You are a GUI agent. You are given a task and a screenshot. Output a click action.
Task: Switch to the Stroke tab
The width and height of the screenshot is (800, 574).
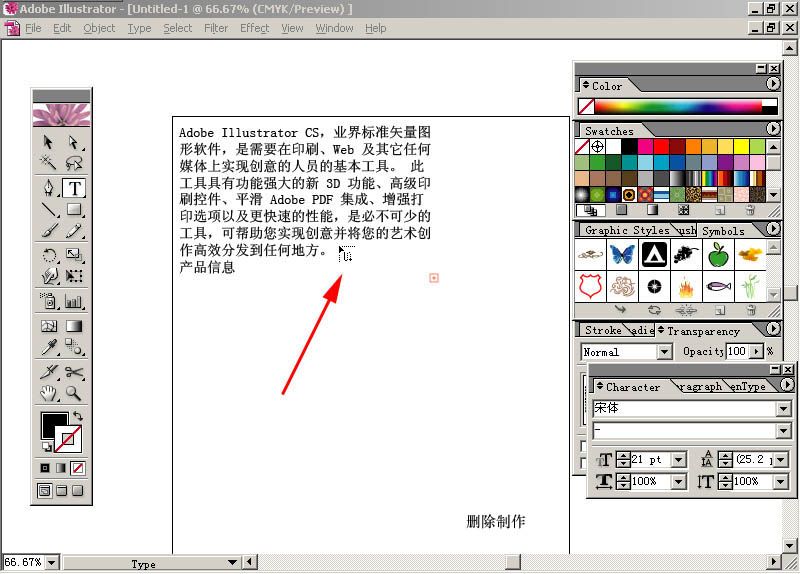pyautogui.click(x=603, y=331)
